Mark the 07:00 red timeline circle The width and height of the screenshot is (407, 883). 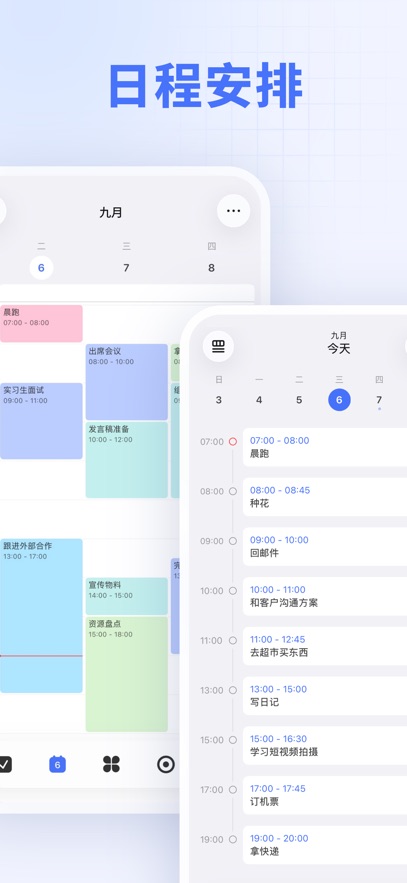[232, 442]
